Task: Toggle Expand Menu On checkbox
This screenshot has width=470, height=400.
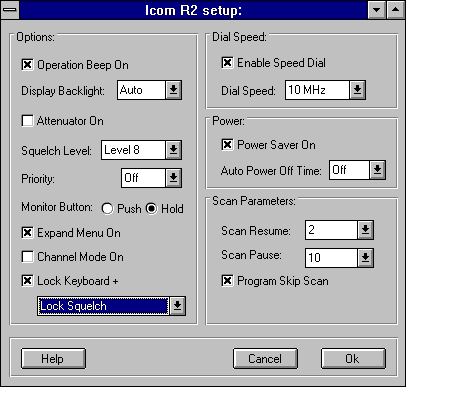Action: coord(27,233)
